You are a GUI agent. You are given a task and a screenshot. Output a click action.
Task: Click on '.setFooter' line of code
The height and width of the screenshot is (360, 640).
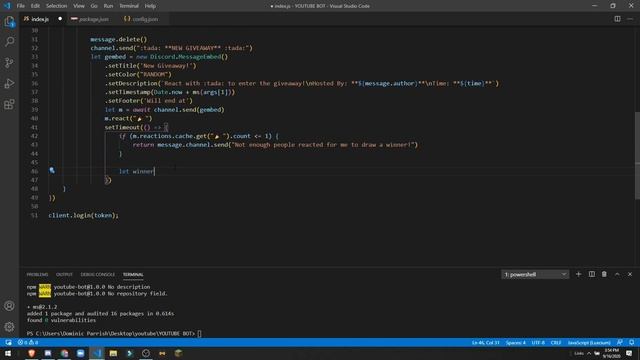pyautogui.click(x=148, y=100)
